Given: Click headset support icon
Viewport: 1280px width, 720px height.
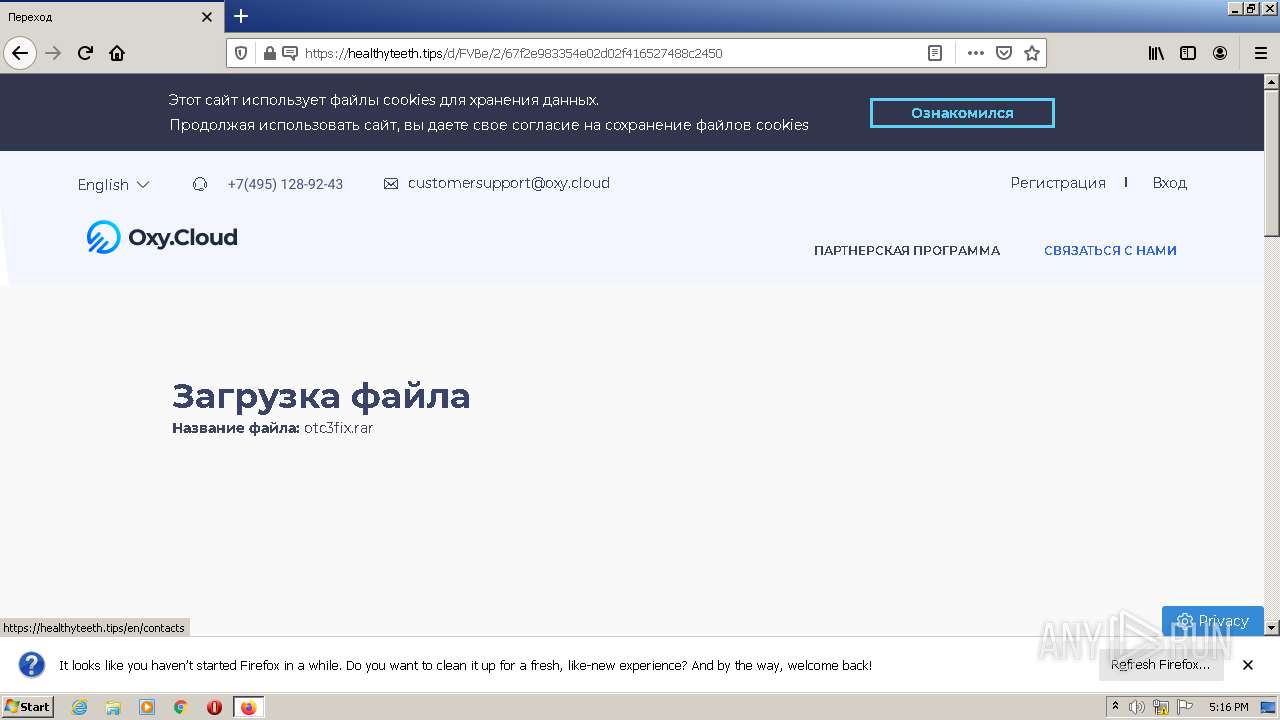Looking at the screenshot, I should click(200, 184).
